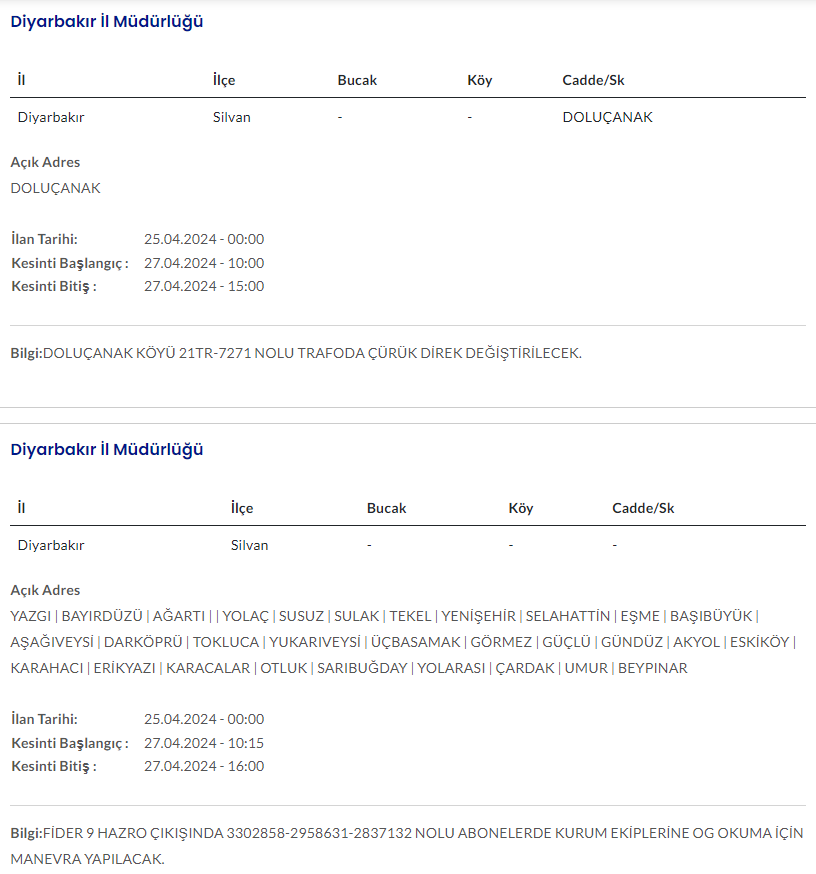Click the outage end time 27.04.2024 - 15:00
The height and width of the screenshot is (874, 816).
pyautogui.click(x=204, y=286)
